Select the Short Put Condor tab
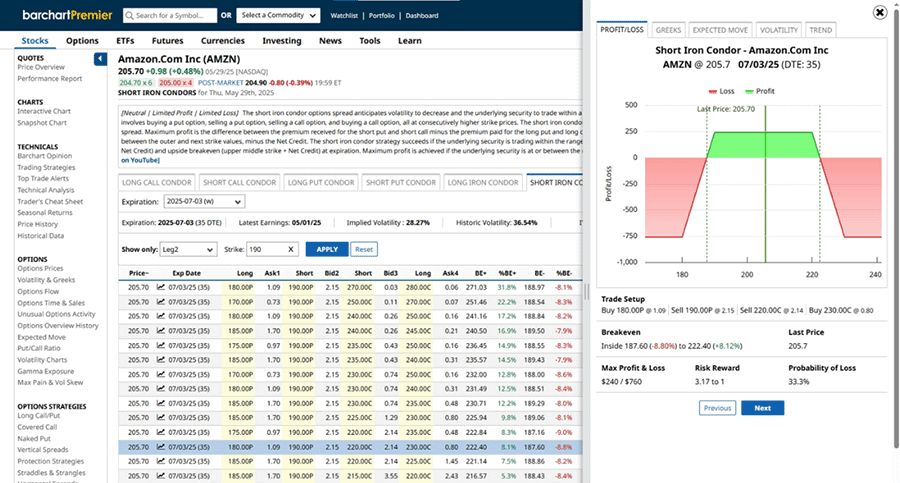The height and width of the screenshot is (483, 900). point(401,183)
